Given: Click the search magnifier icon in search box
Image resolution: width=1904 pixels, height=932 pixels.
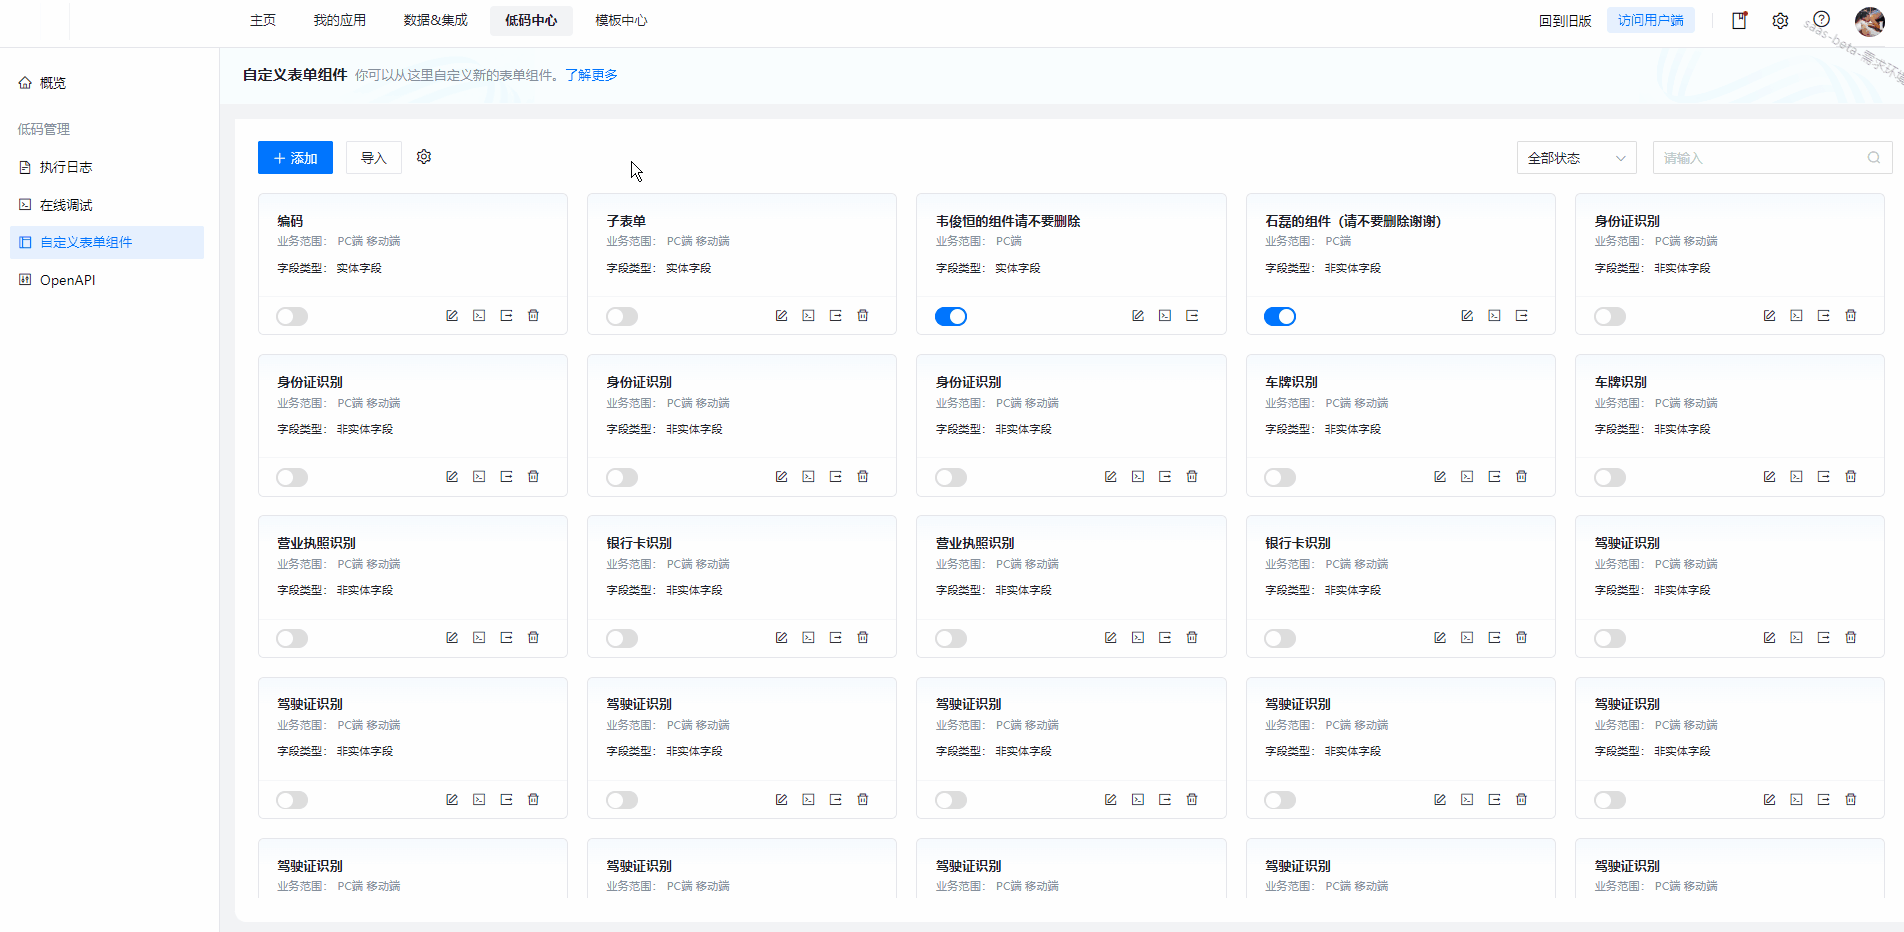Looking at the screenshot, I should pyautogui.click(x=1873, y=158).
